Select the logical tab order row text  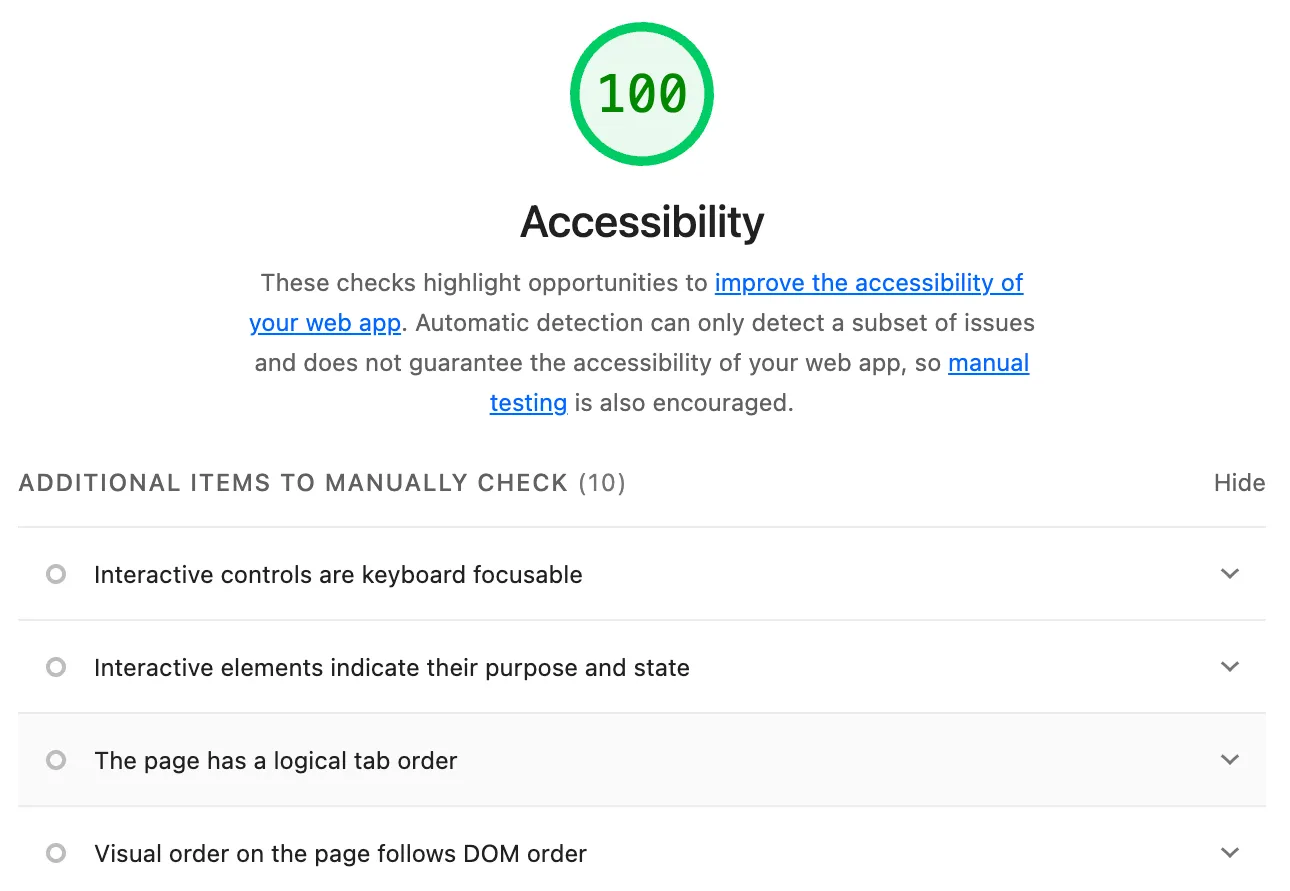(275, 760)
